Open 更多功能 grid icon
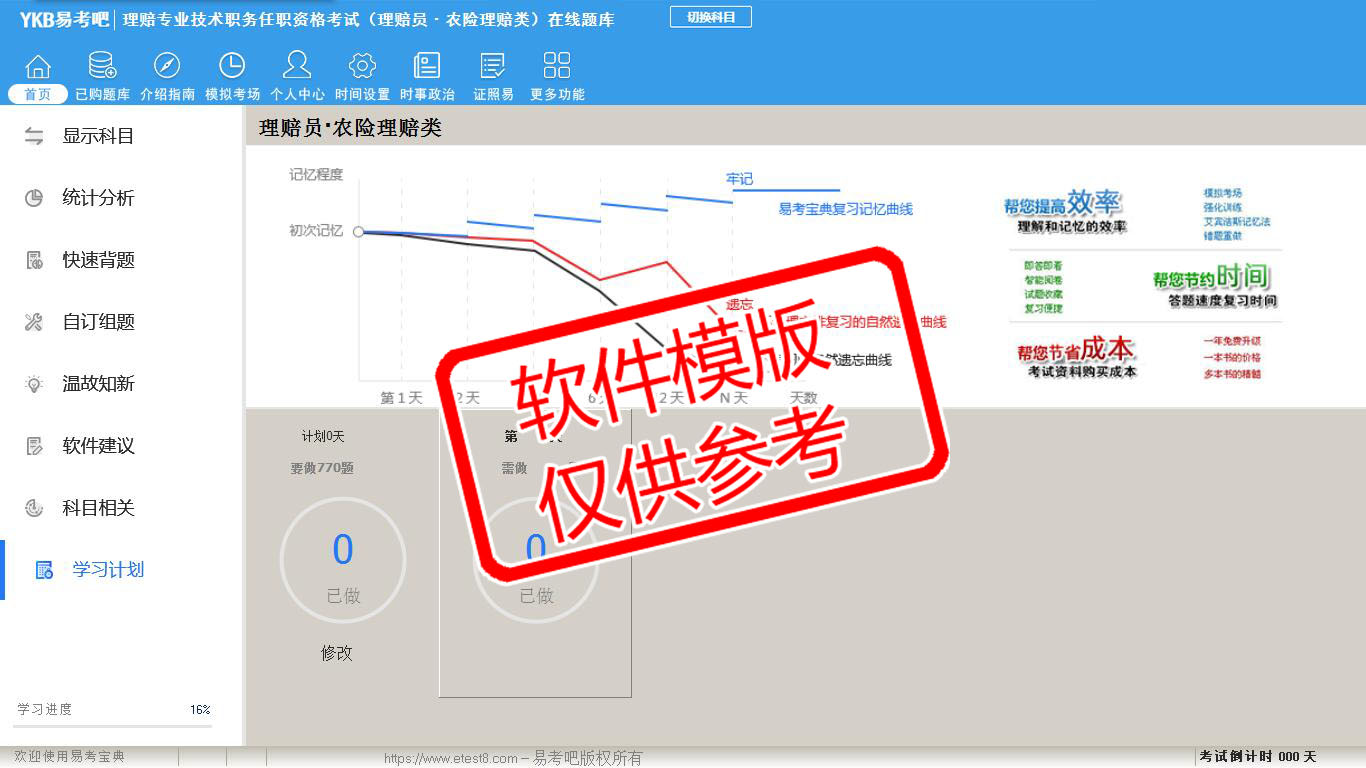 point(557,67)
